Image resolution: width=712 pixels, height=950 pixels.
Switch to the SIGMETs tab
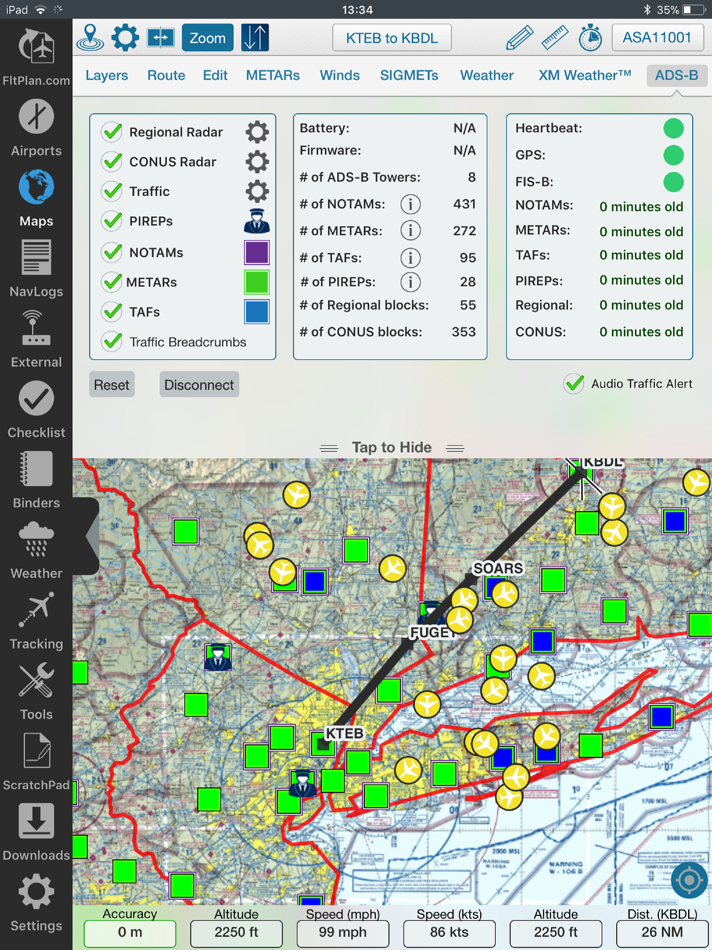coord(409,75)
